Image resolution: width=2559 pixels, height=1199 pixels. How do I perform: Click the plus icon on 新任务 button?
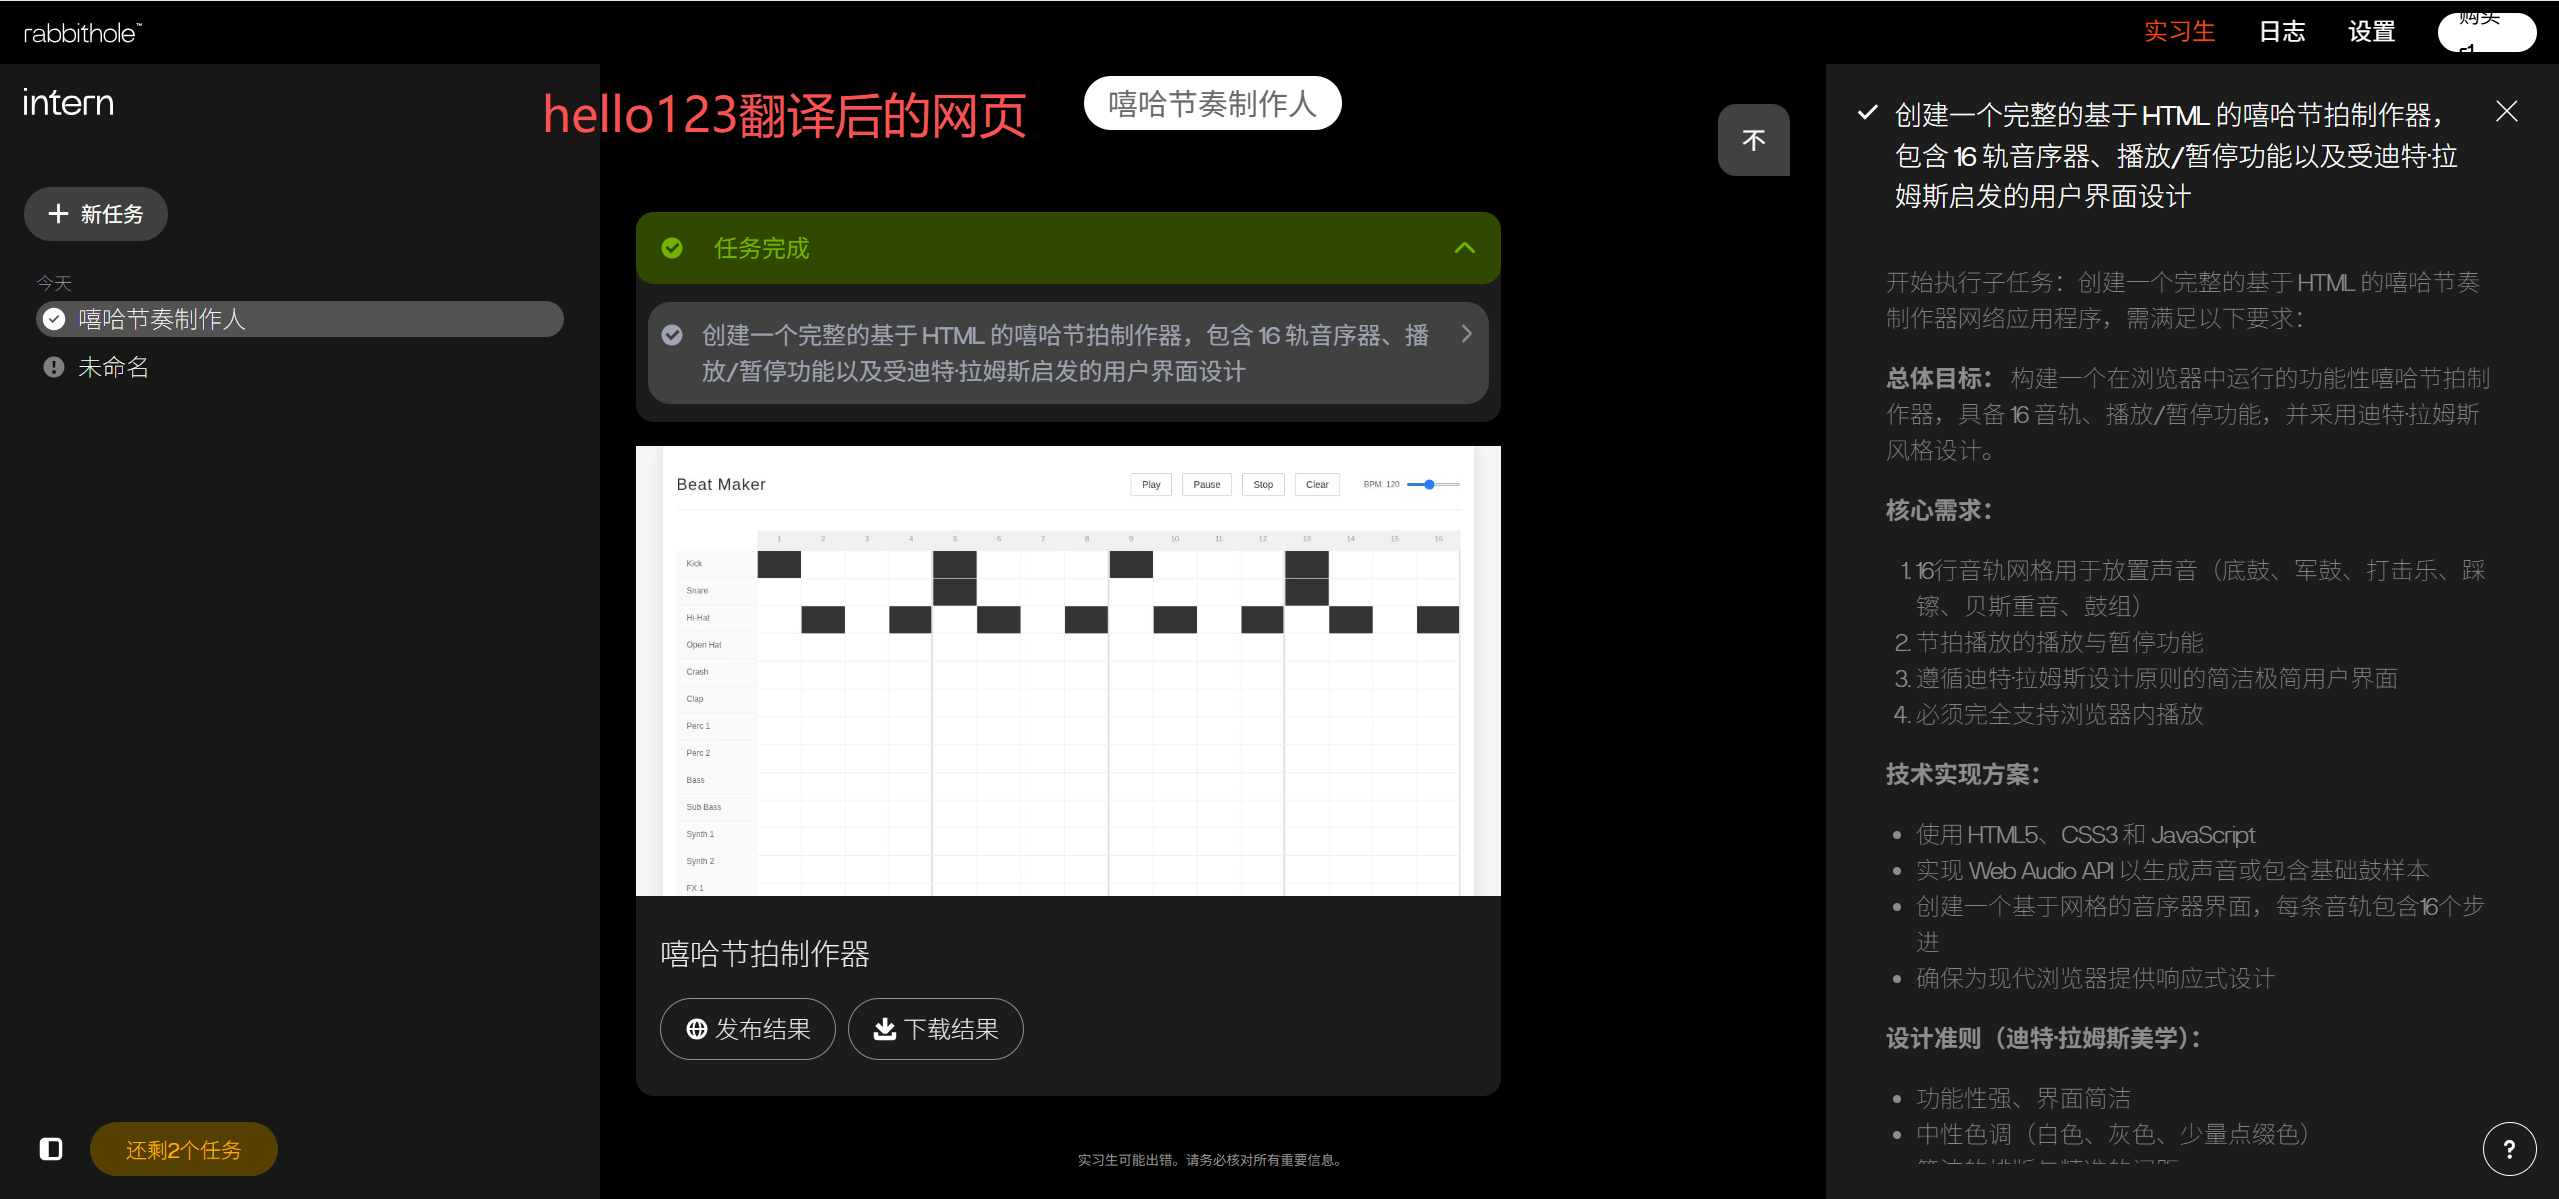(58, 213)
